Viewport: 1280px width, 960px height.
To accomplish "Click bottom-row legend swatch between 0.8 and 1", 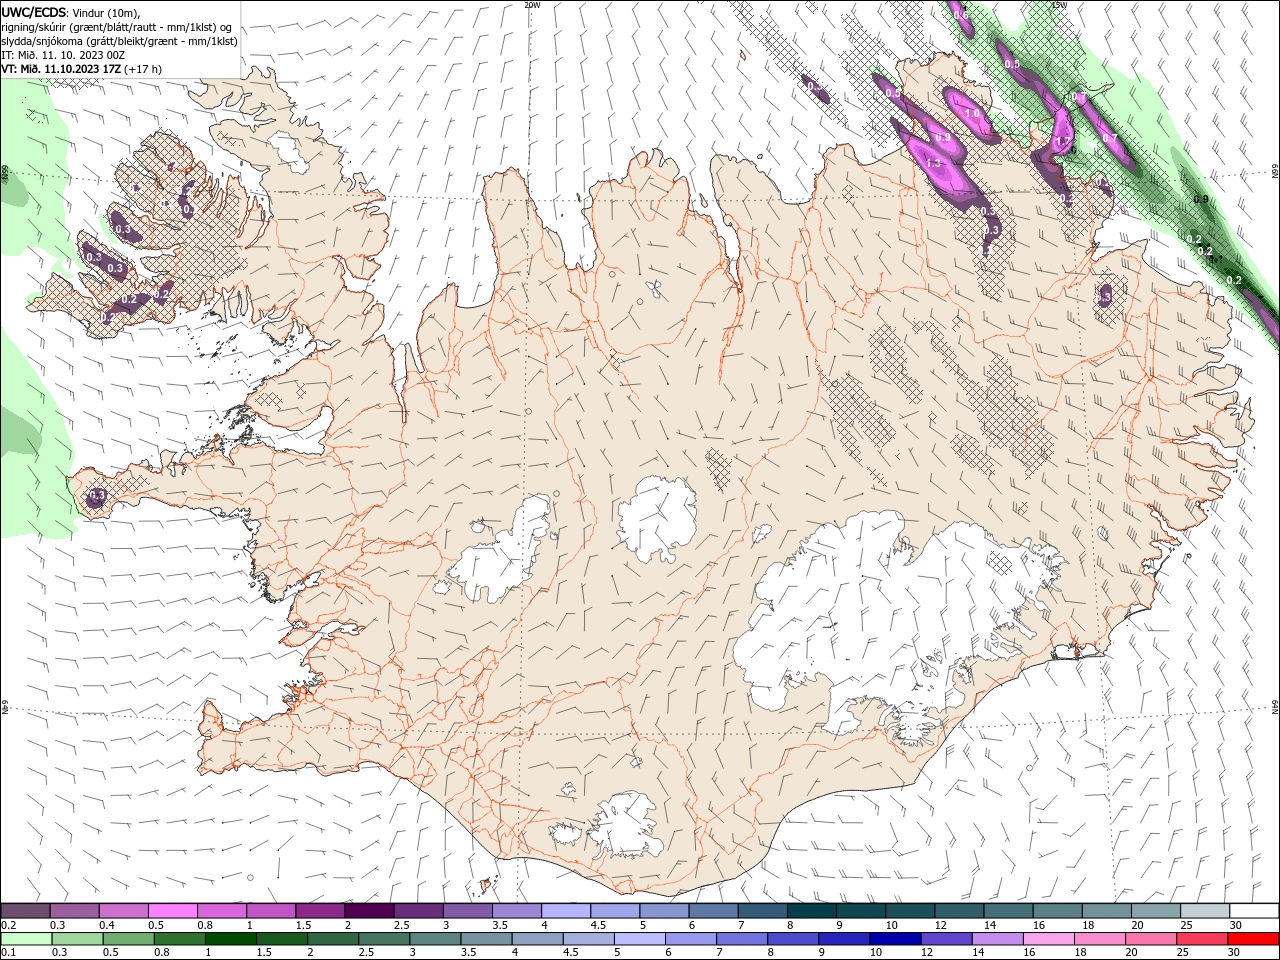I will click(179, 939).
